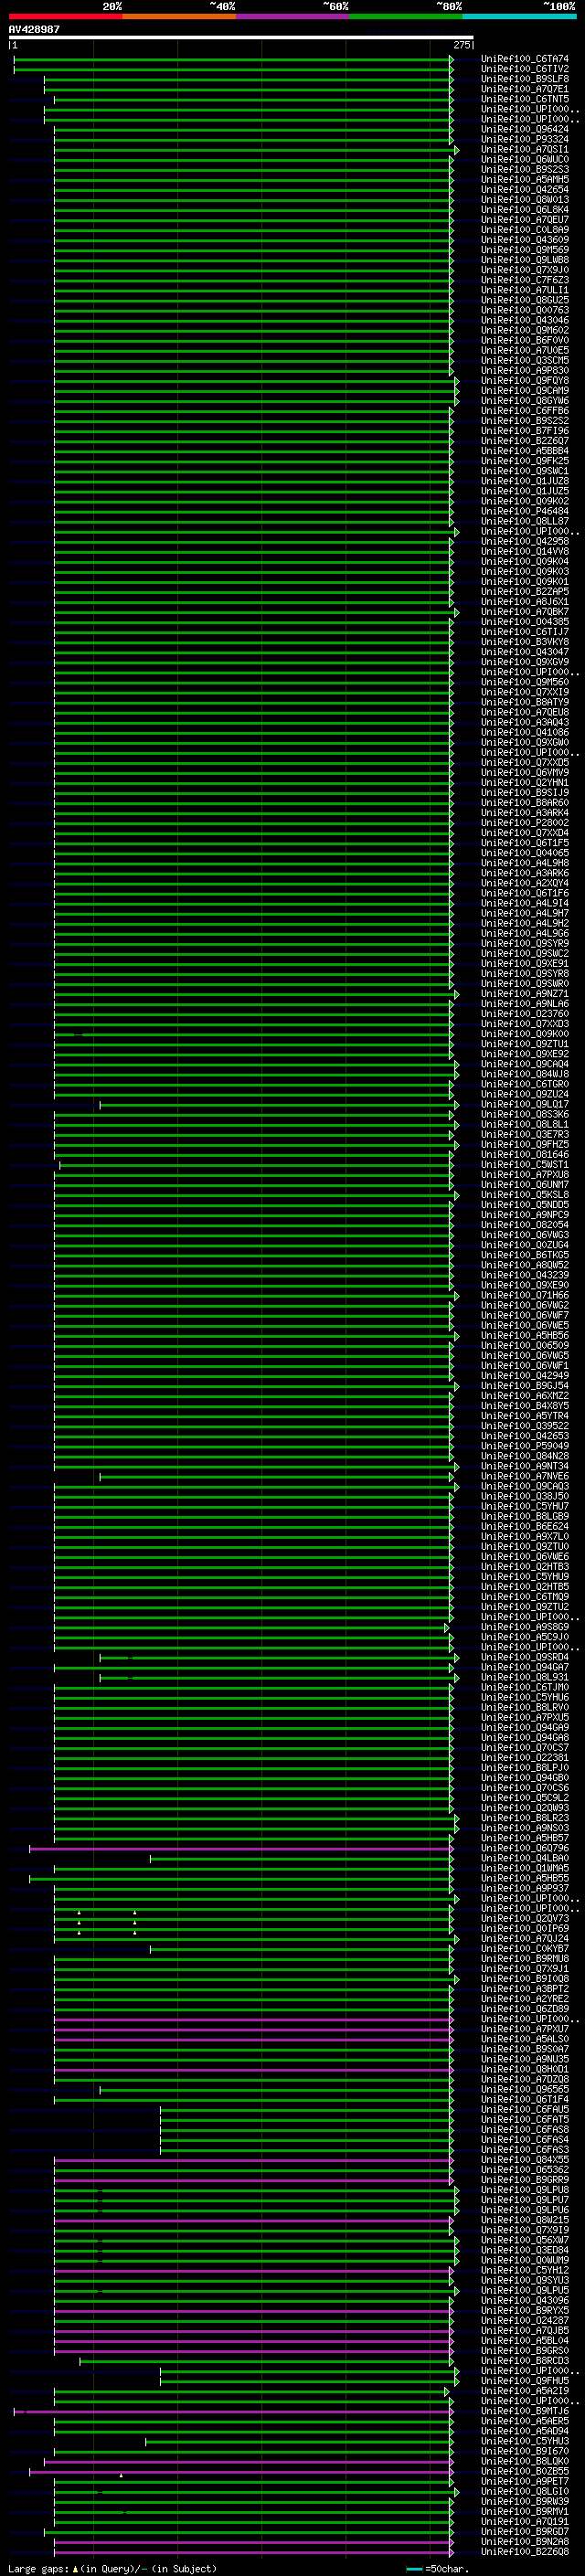Select the UniRef100_Q42654 entry
The image size is (585, 2576).
tap(525, 189)
